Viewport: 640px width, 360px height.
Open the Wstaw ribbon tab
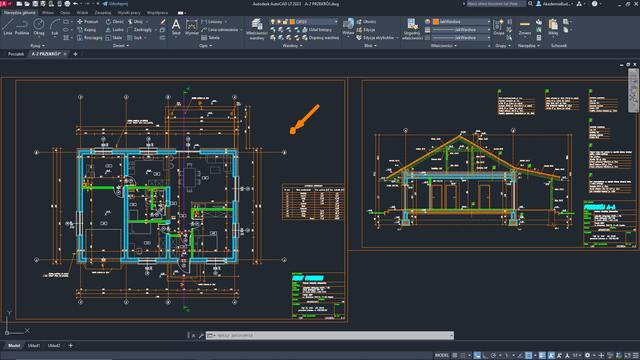click(x=48, y=13)
